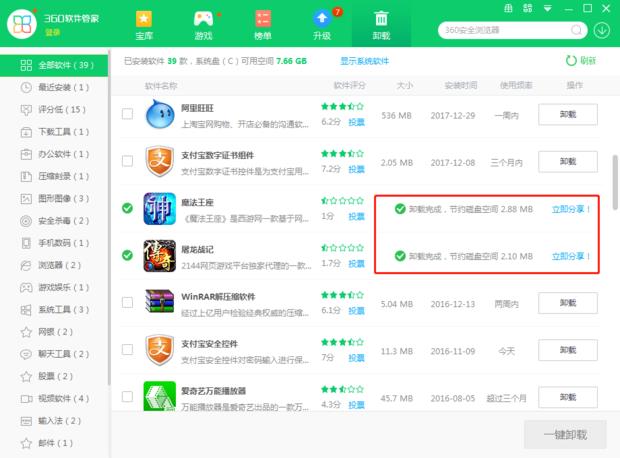Check the WinRAR解压缩软件 checkbox
620x458 pixels.
pos(127,303)
